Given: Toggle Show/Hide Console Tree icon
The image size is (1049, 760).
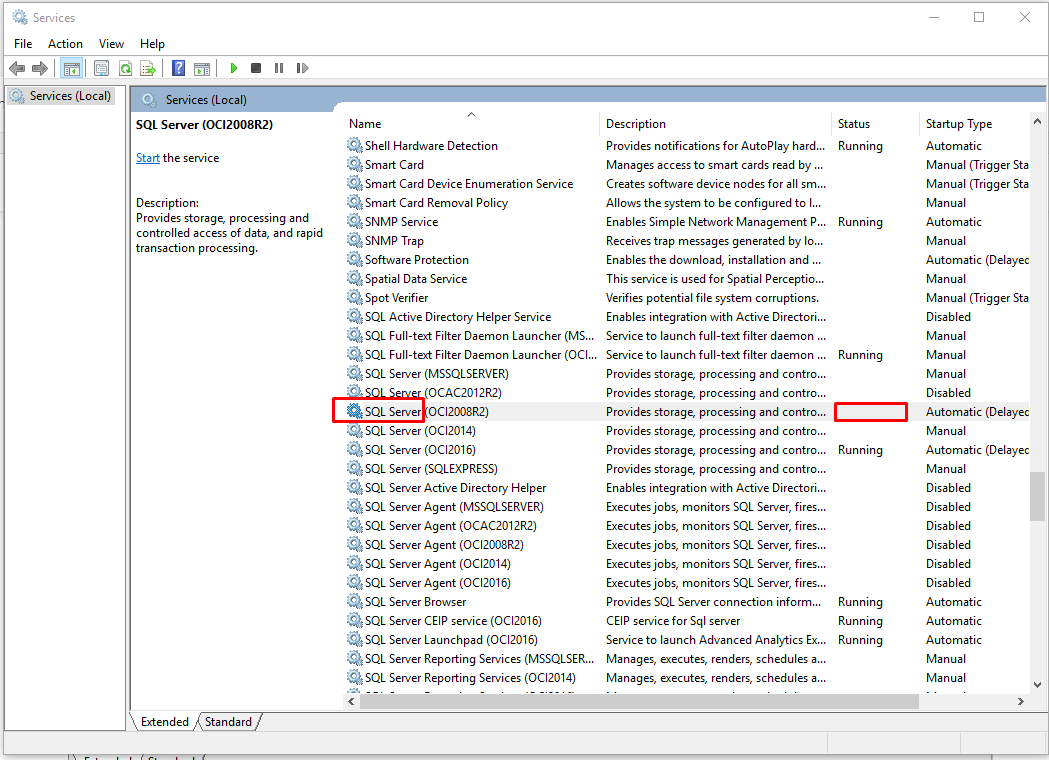Looking at the screenshot, I should click(72, 68).
